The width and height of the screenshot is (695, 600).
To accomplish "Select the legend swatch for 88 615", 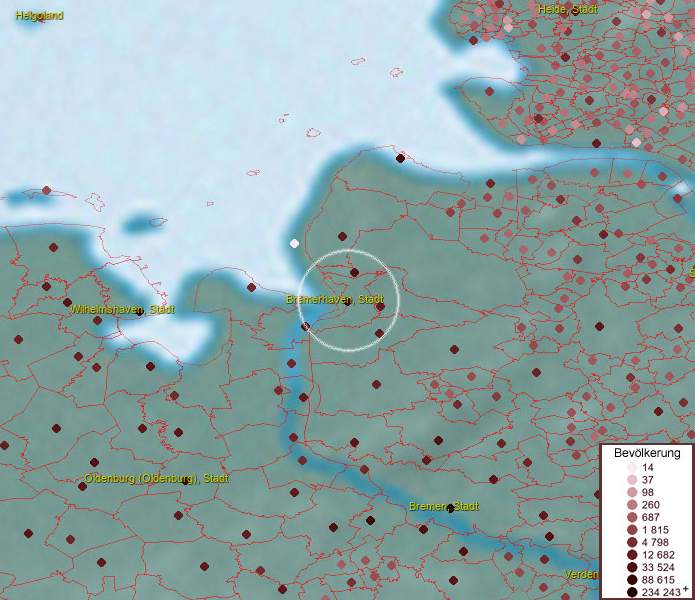I will point(632,580).
